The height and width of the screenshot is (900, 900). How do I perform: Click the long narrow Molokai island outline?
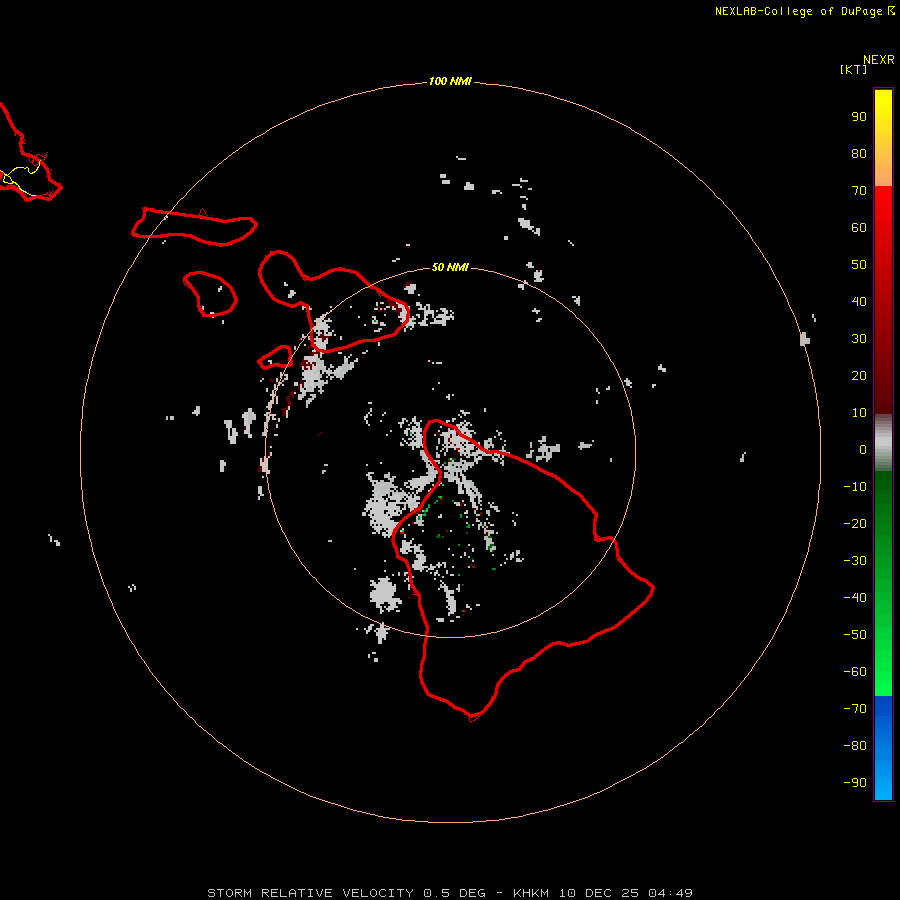(x=194, y=227)
